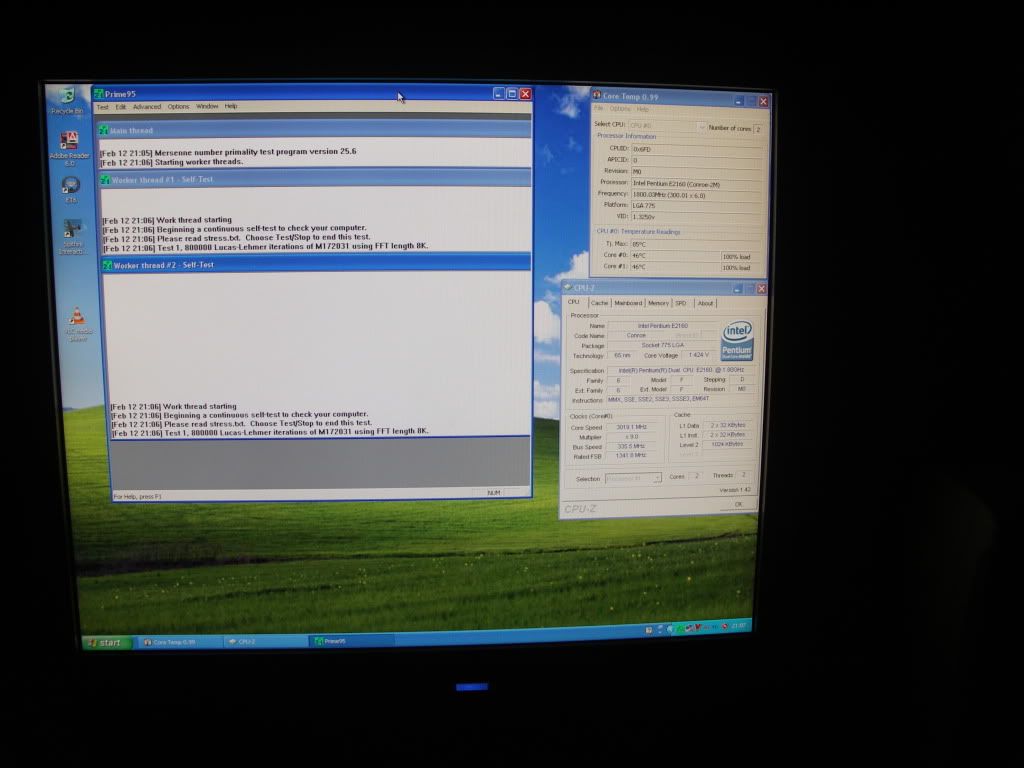The height and width of the screenshot is (768, 1024).
Task: Click the Number of cores field in Core Temp
Action: [x=758, y=129]
